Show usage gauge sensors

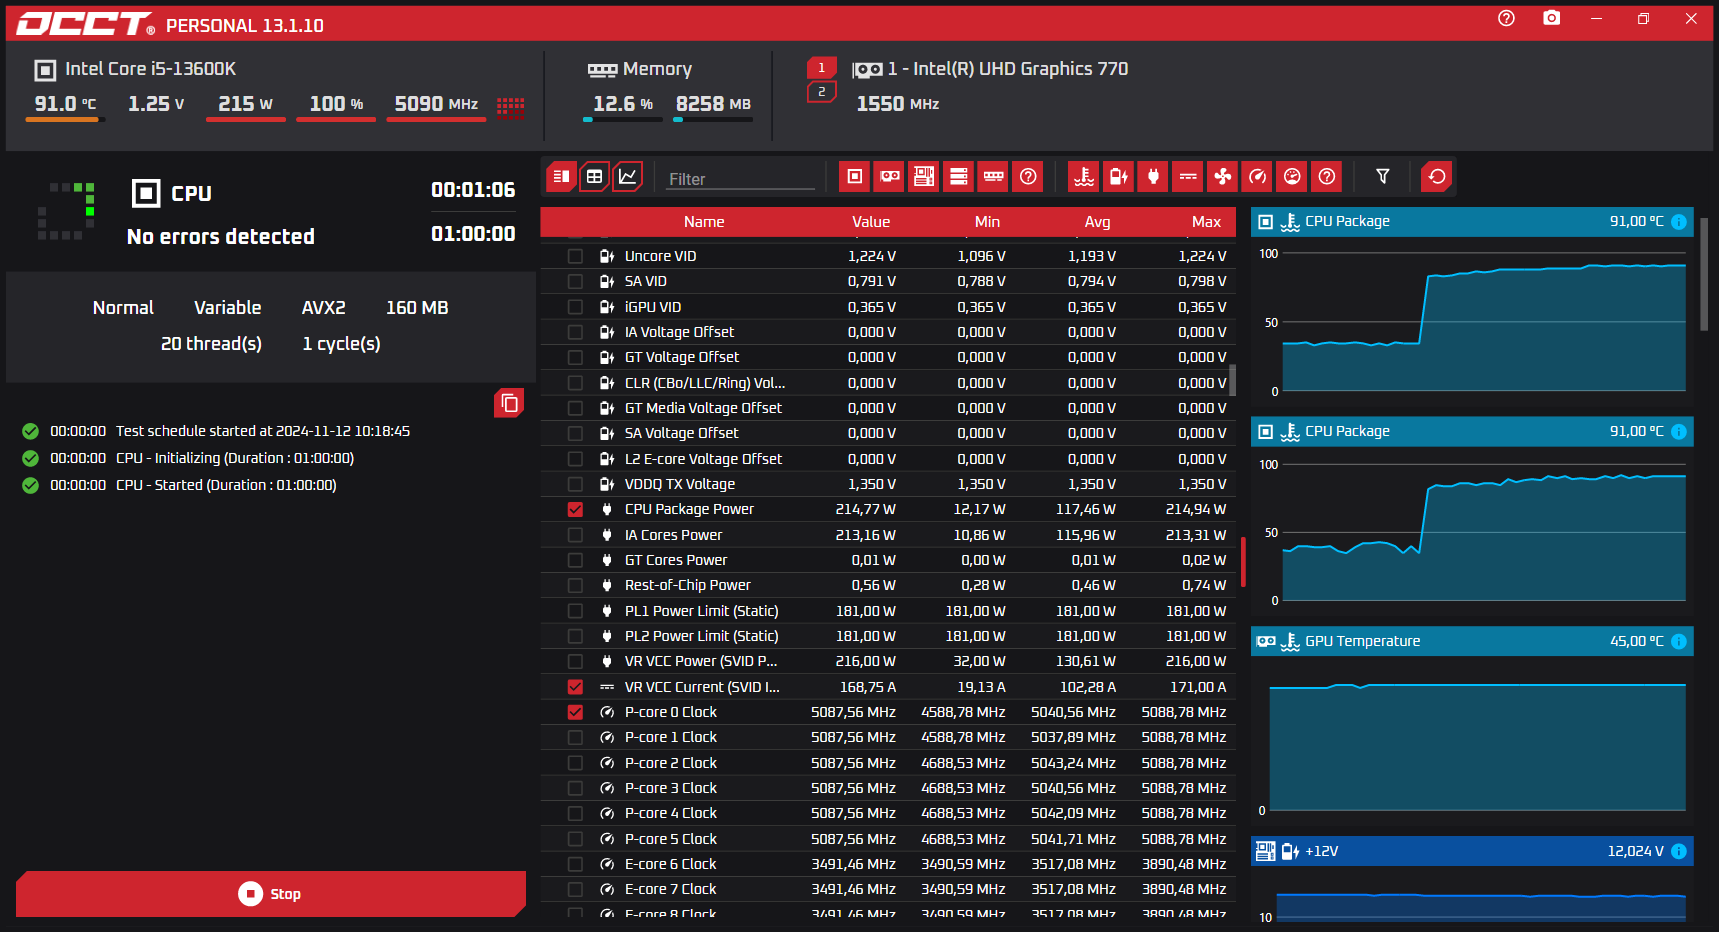(1292, 177)
